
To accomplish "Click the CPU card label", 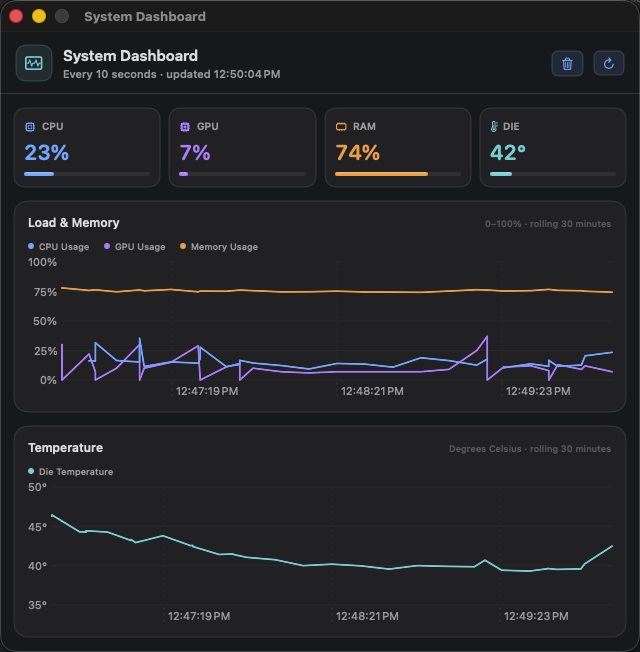I will [x=53, y=126].
